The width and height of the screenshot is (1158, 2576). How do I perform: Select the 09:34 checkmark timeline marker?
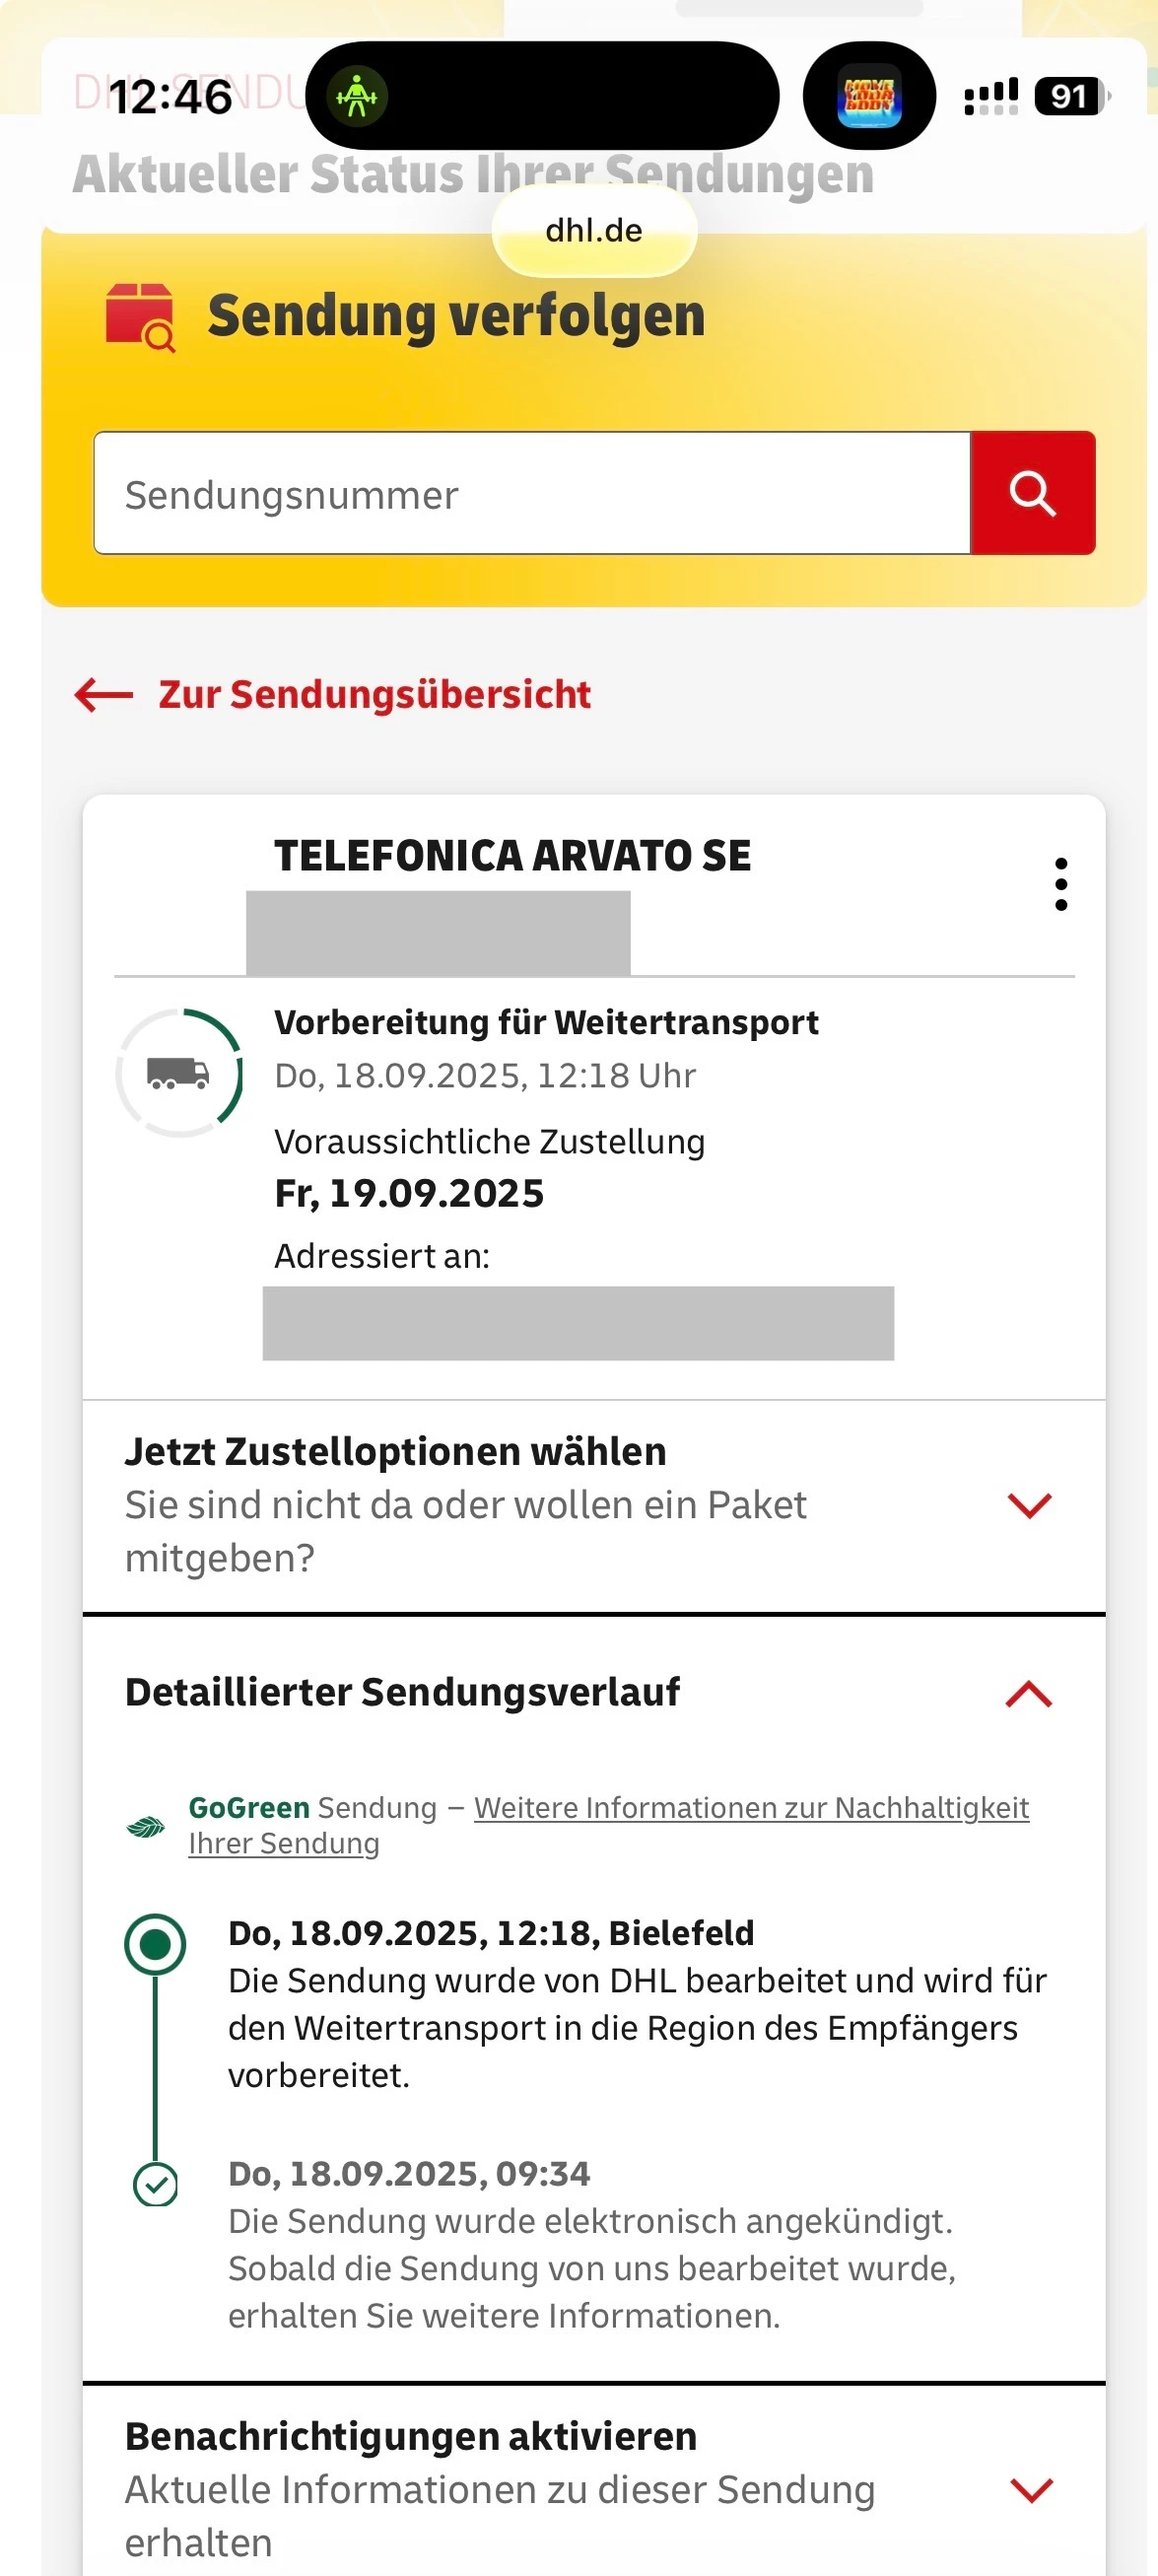point(155,2184)
